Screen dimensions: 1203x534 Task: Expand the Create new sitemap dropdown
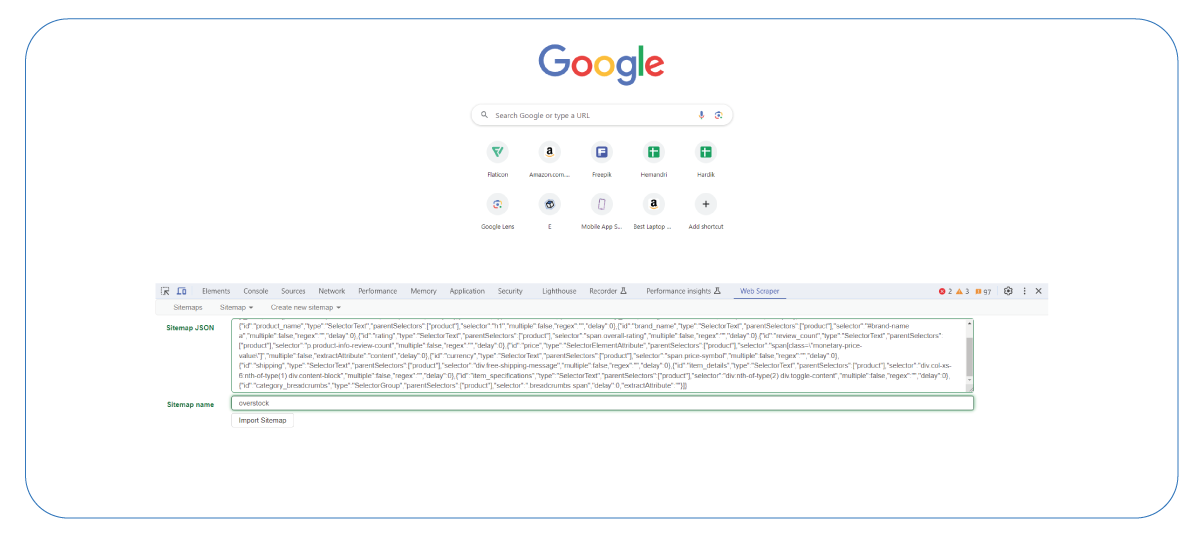pos(306,307)
